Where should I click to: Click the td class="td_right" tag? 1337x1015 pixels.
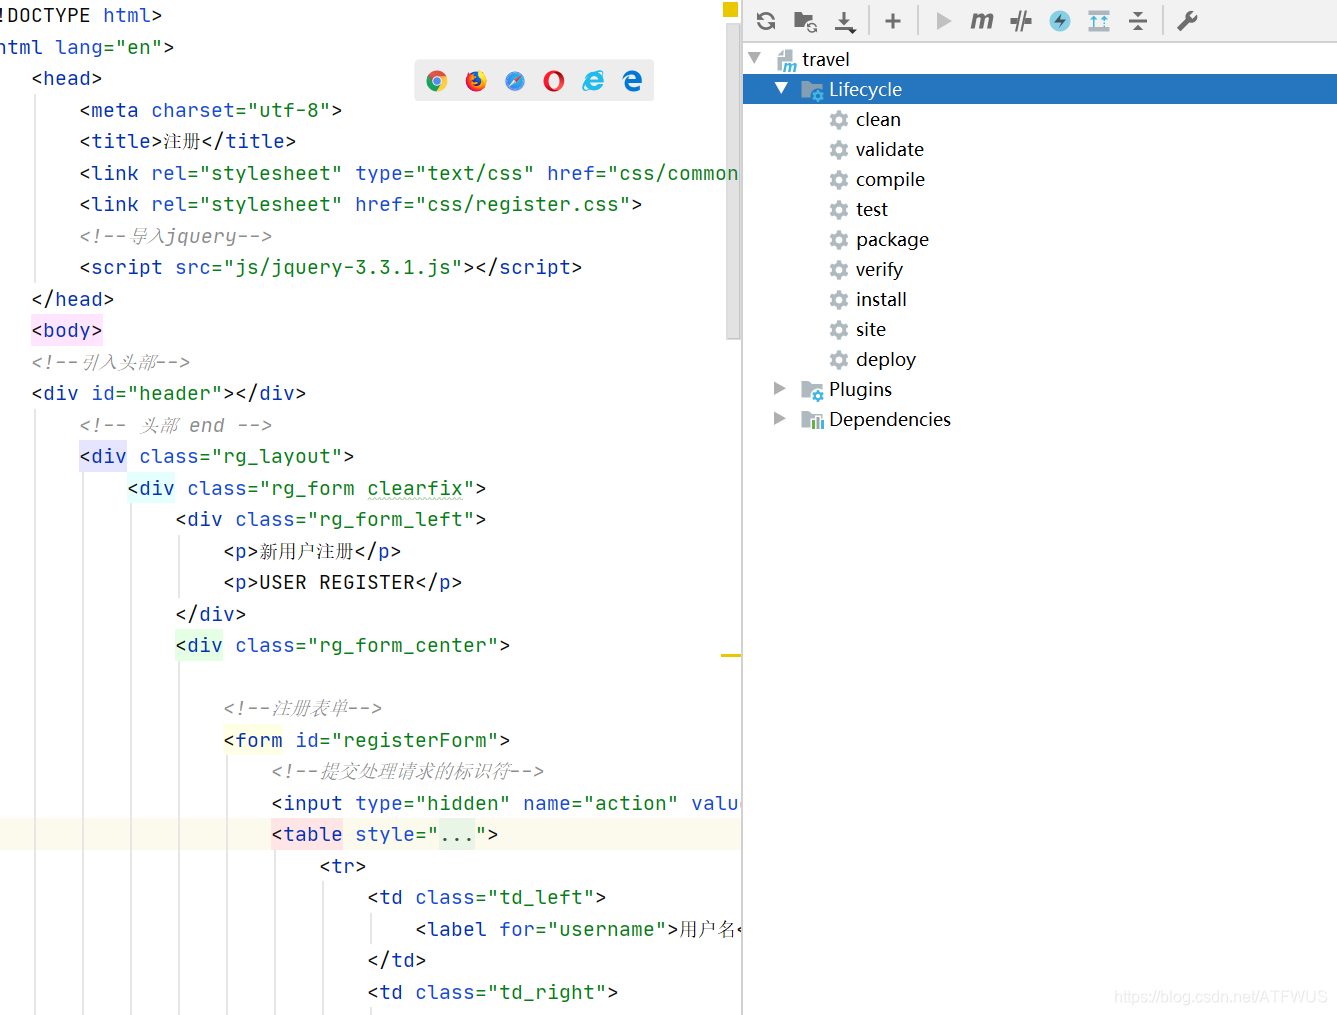(x=493, y=992)
